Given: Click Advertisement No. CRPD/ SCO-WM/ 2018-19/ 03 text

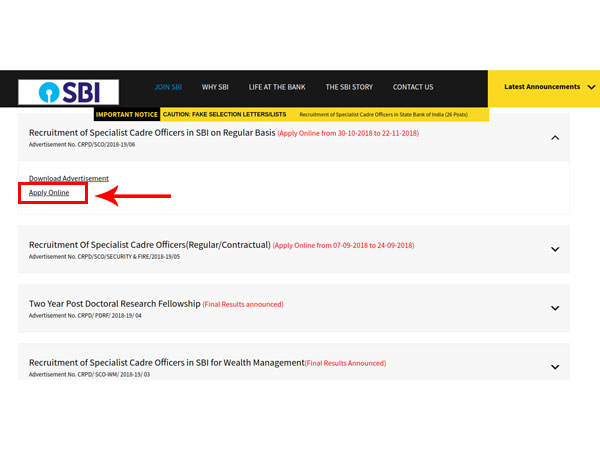Looking at the screenshot, I should 89,375.
